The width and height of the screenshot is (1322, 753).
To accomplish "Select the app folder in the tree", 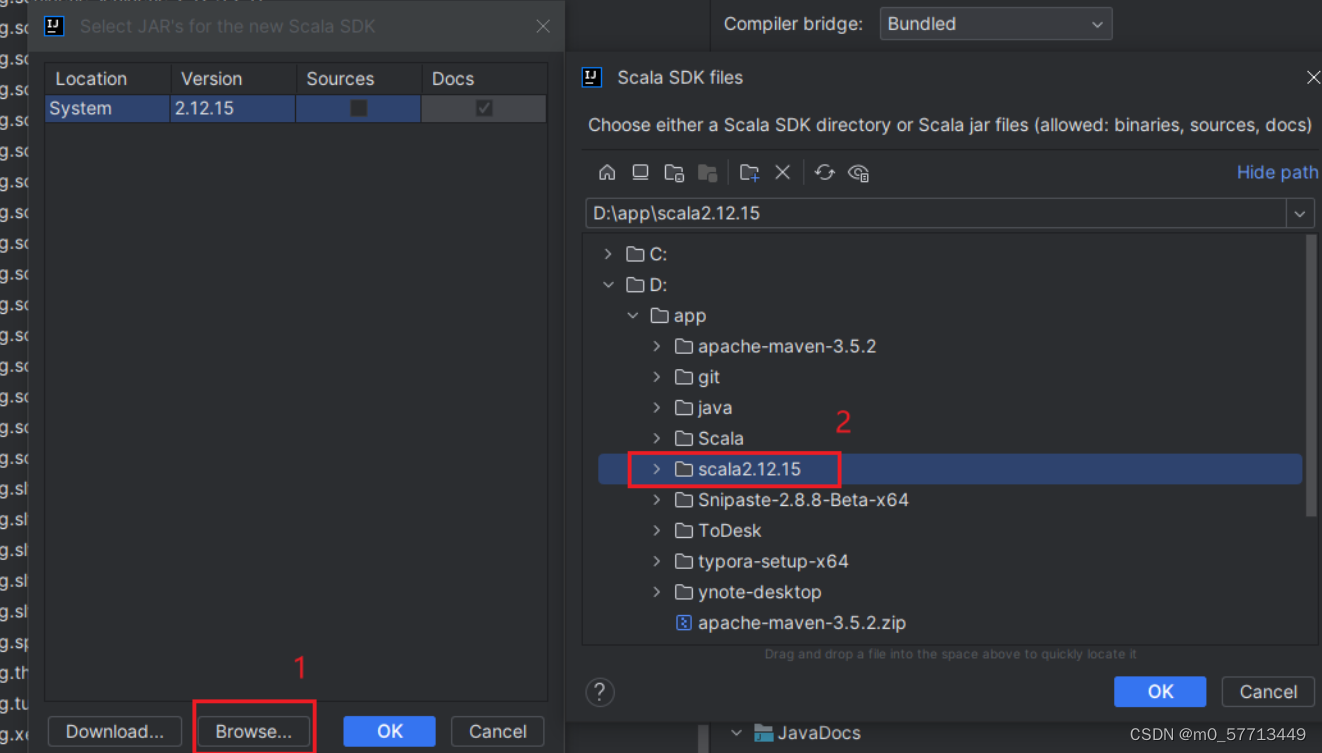I will coord(690,316).
